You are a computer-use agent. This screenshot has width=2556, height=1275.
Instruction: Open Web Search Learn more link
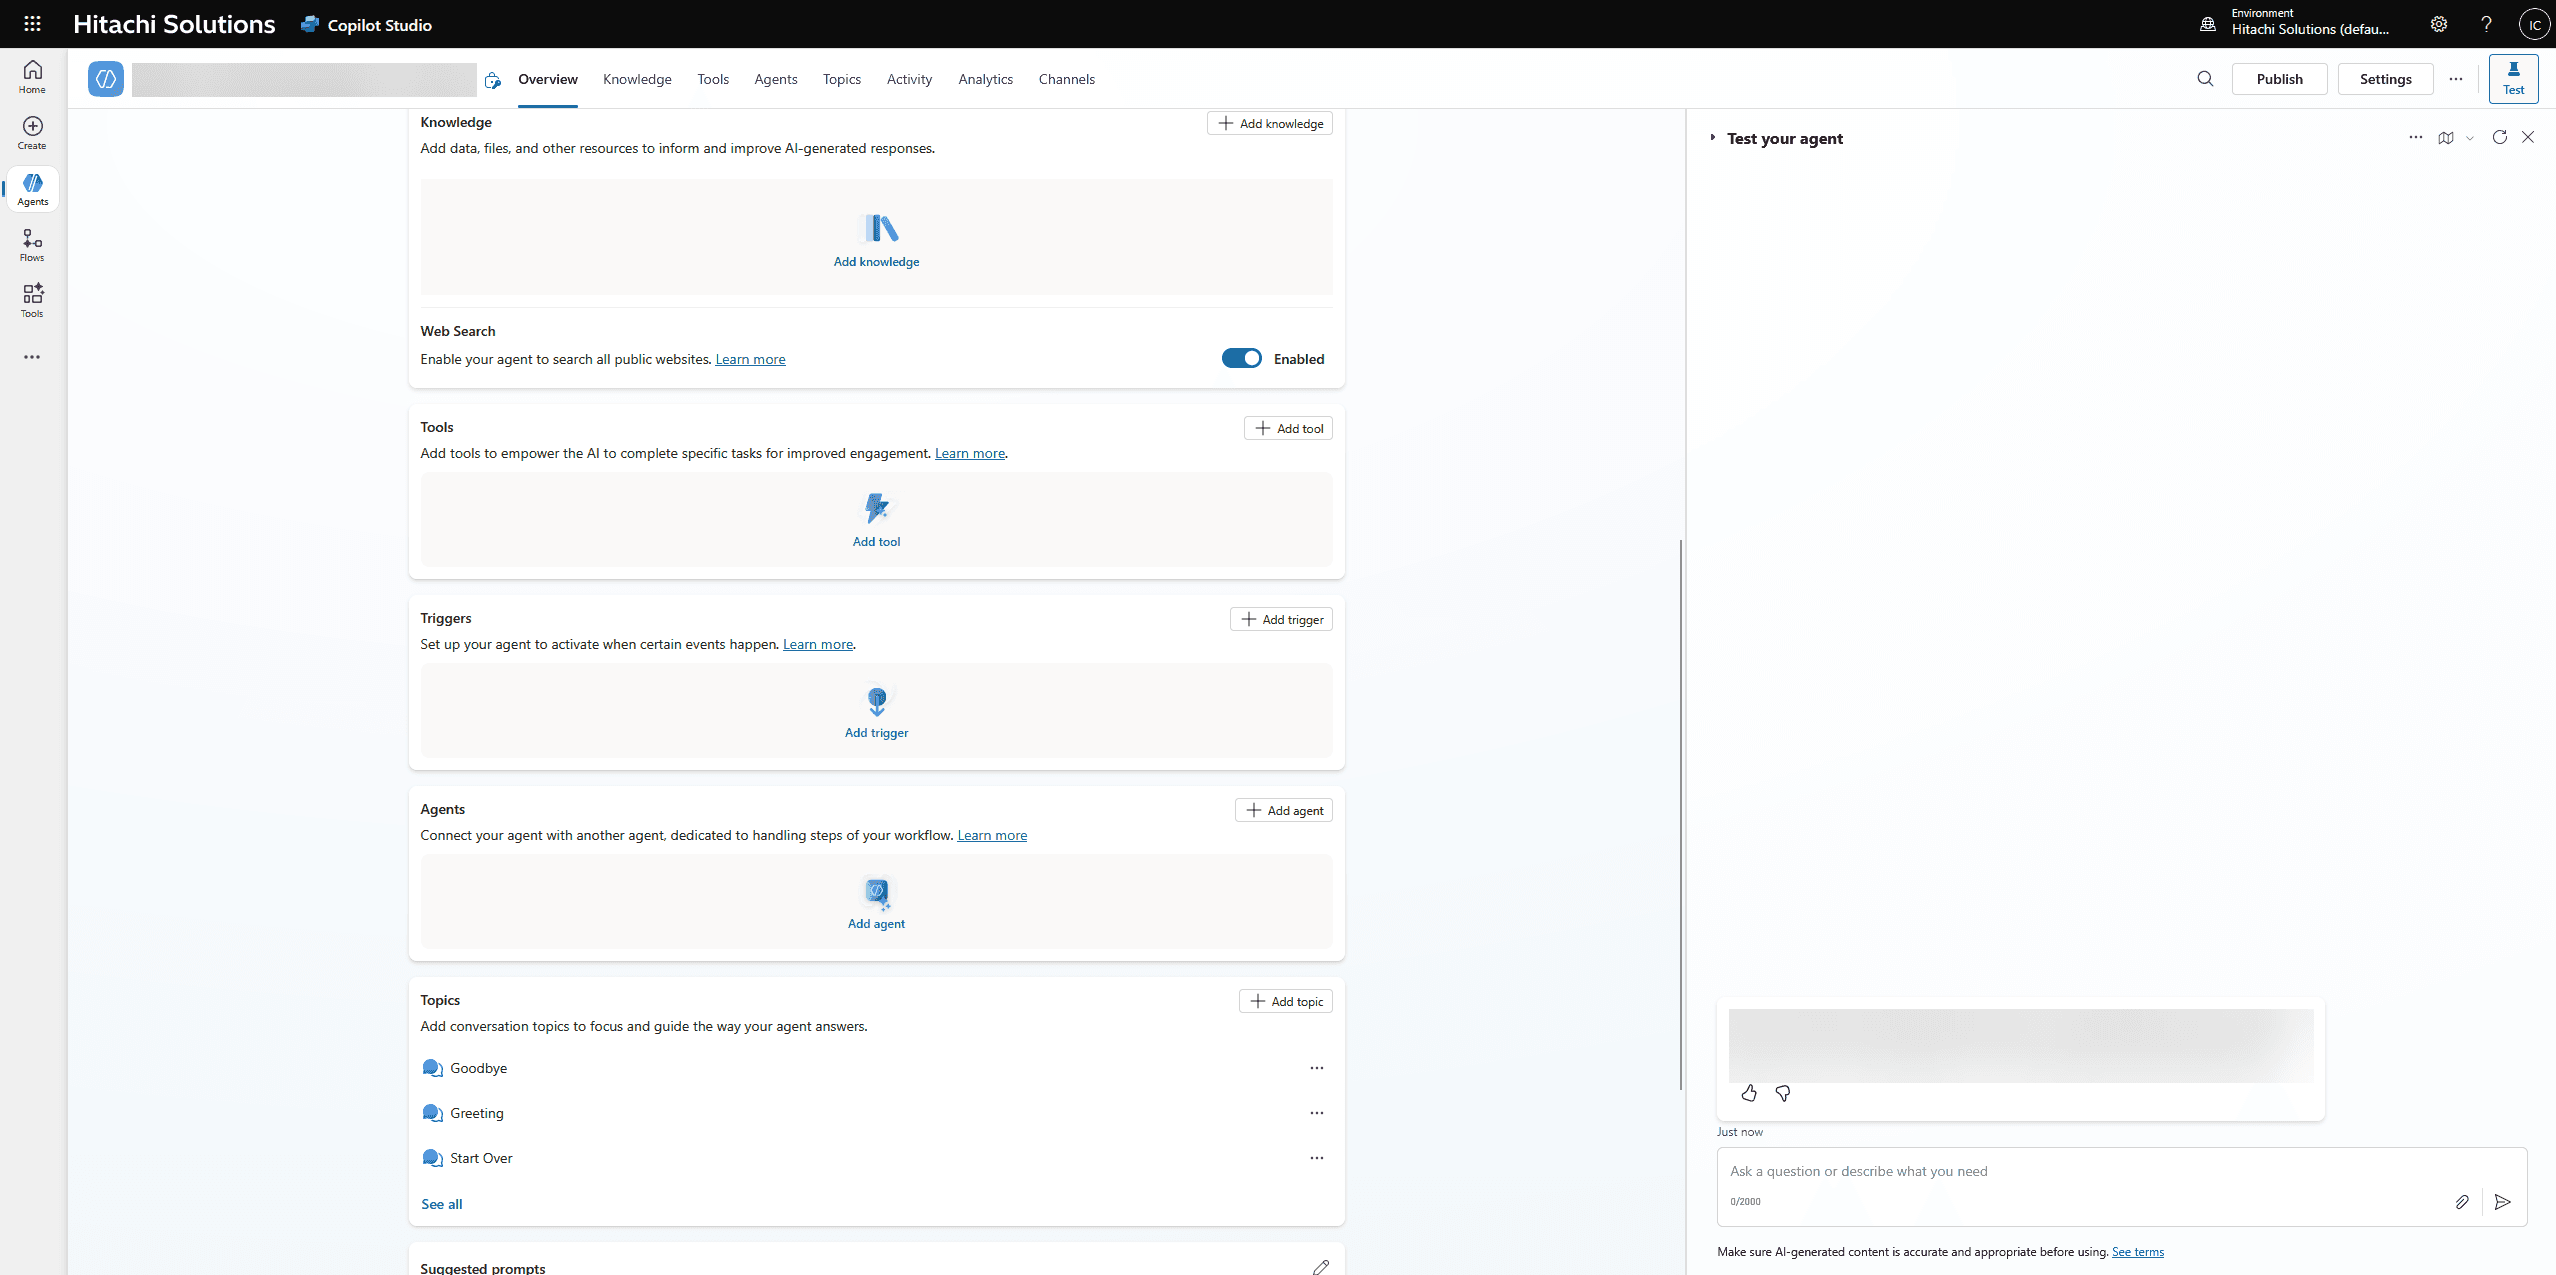750,359
